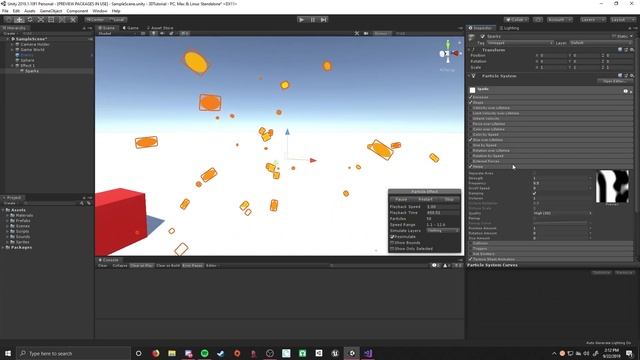Screen dimensions: 640x360
Task: Select Camera Holder in Hierarchy
Action: tap(35, 44)
